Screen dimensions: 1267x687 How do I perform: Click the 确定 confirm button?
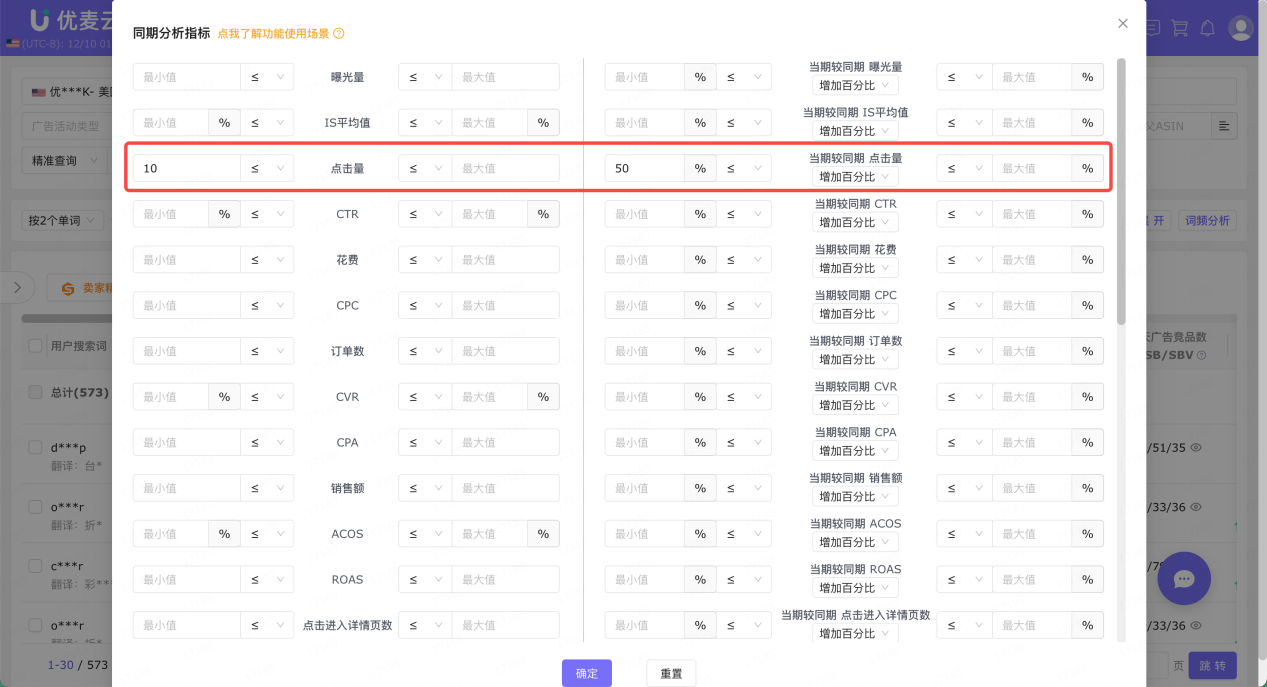tap(586, 673)
